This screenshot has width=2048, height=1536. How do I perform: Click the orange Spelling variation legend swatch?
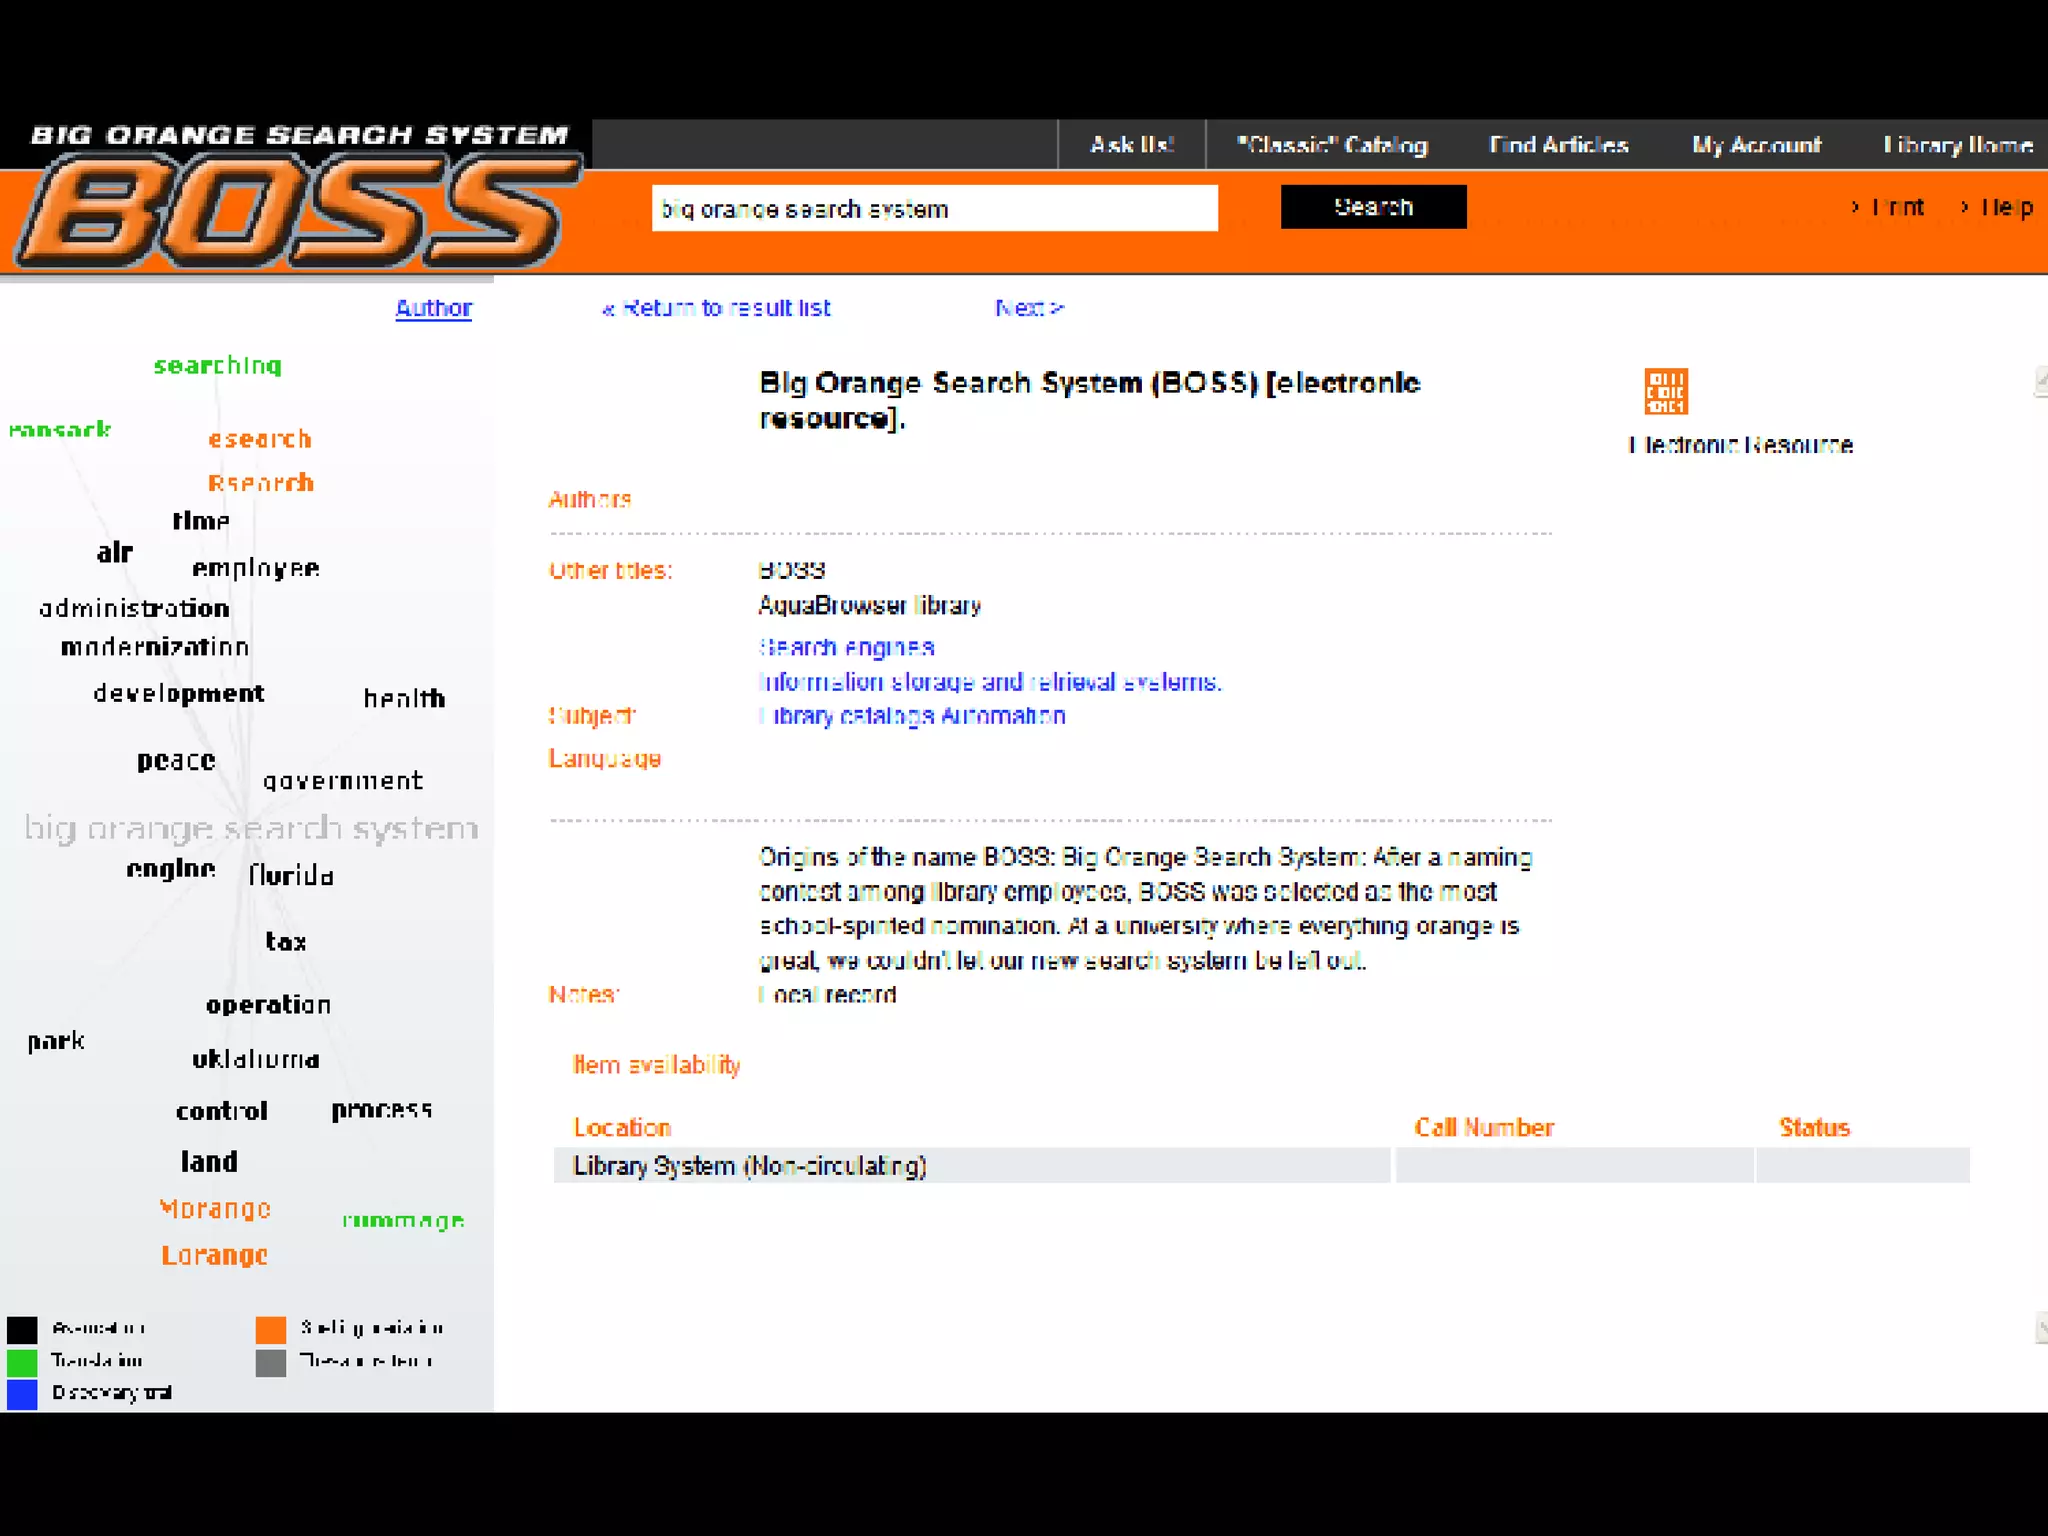click(270, 1329)
